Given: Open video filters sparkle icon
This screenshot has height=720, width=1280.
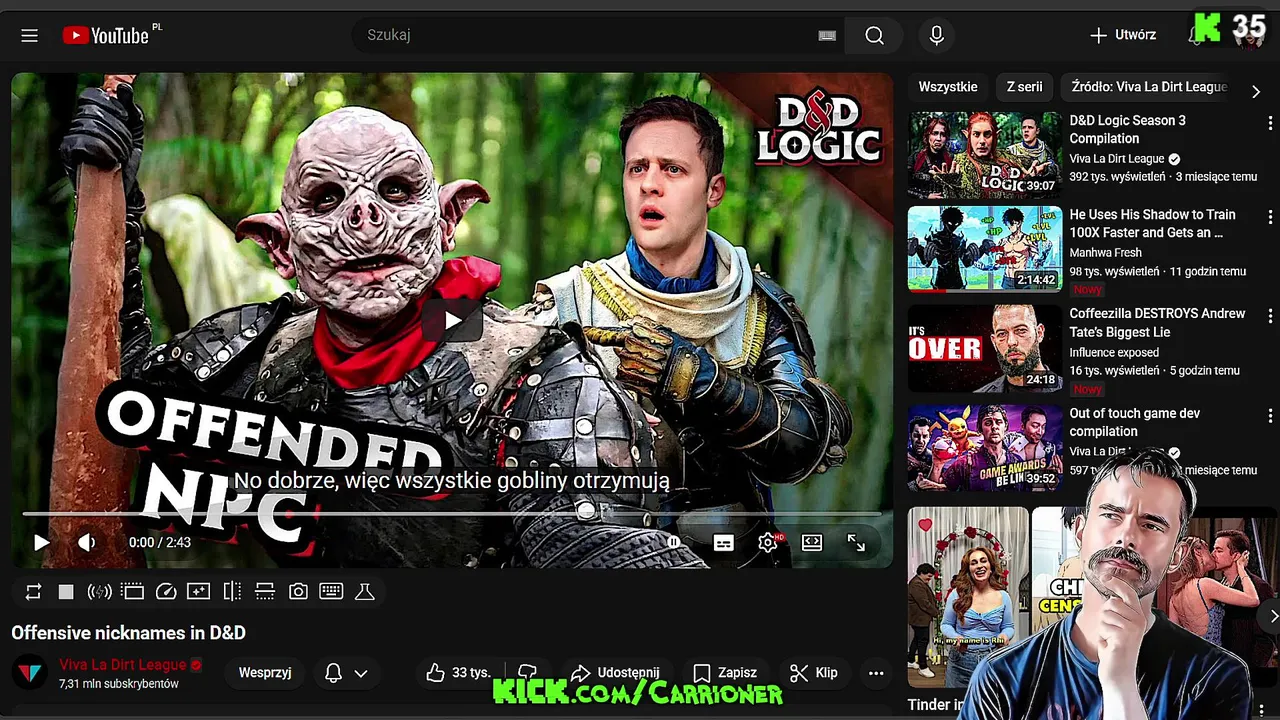Looking at the screenshot, I should point(199,592).
